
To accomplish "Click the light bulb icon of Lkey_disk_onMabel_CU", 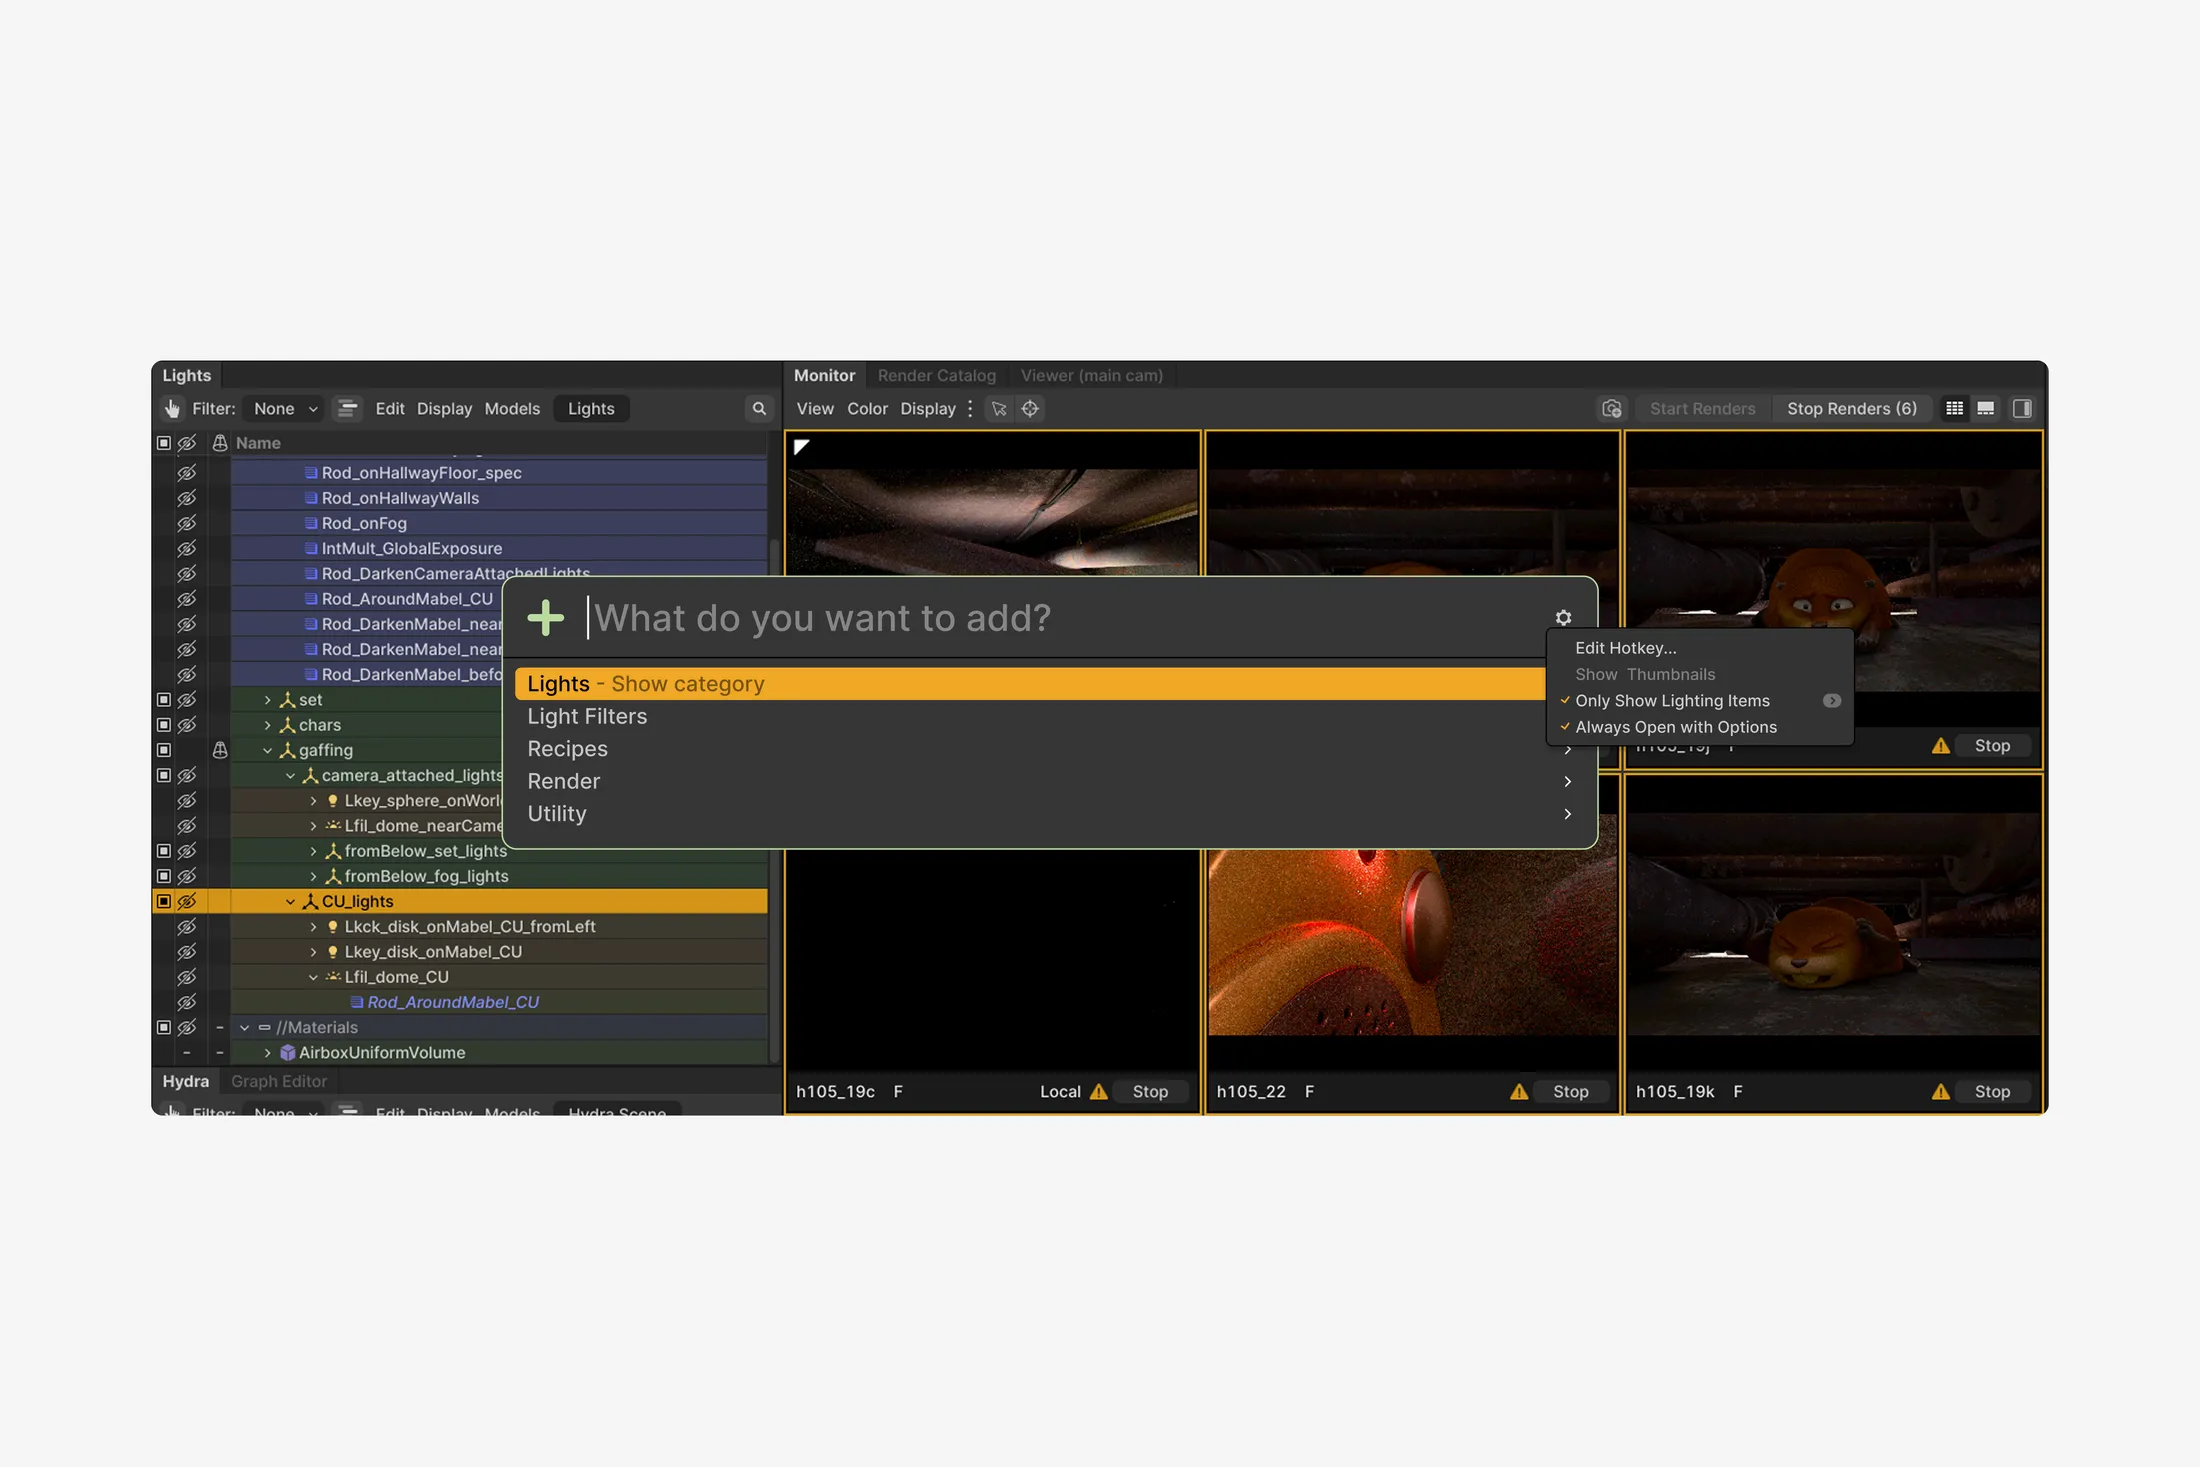I will [x=333, y=951].
